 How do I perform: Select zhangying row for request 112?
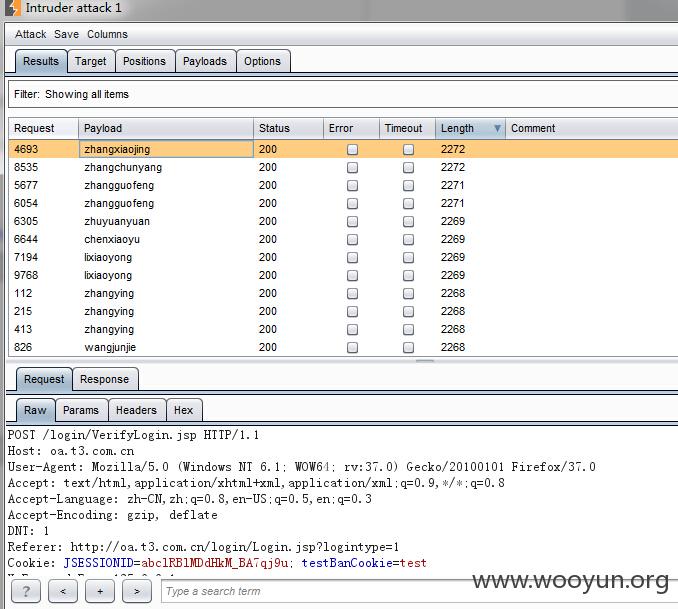pyautogui.click(x=343, y=293)
